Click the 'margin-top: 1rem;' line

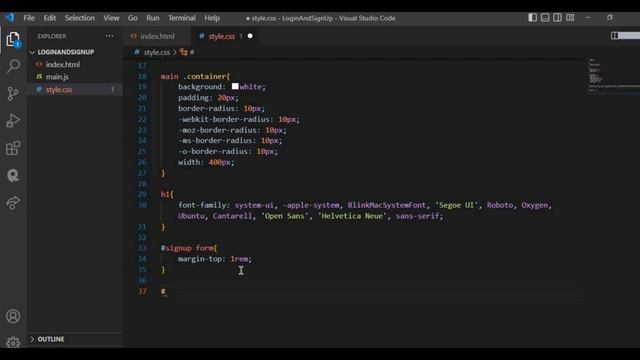pyautogui.click(x=215, y=259)
